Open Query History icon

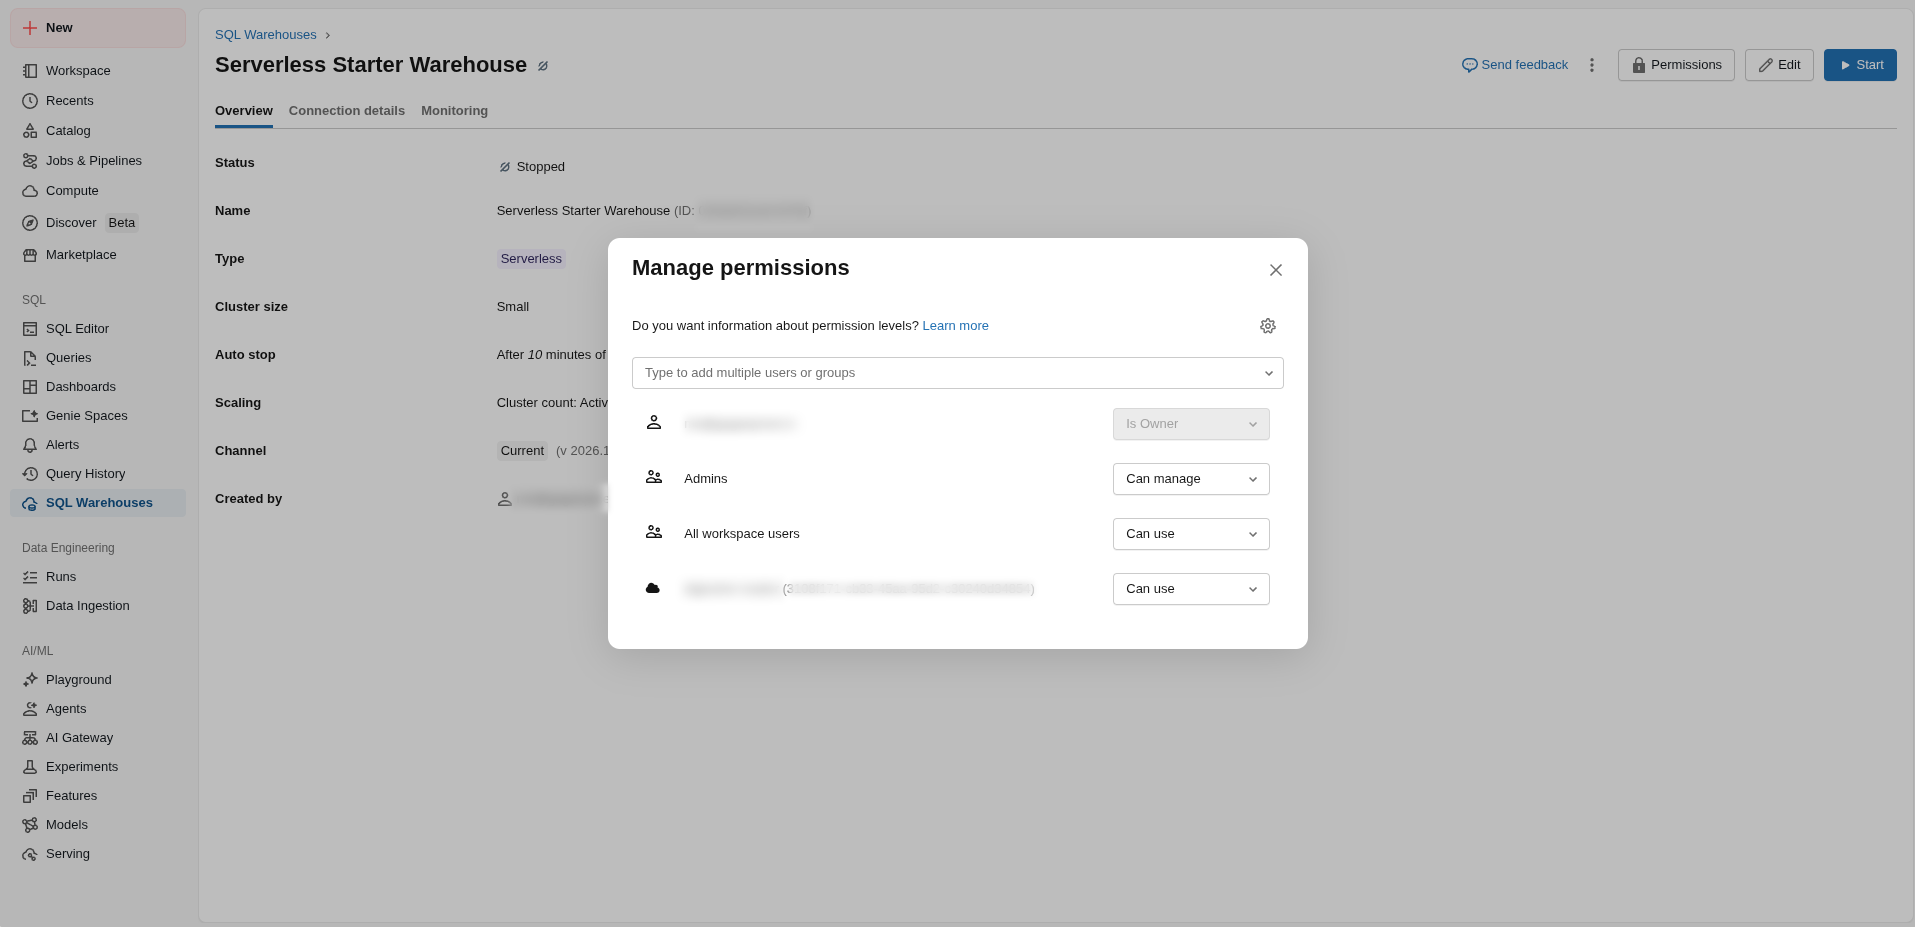(30, 474)
